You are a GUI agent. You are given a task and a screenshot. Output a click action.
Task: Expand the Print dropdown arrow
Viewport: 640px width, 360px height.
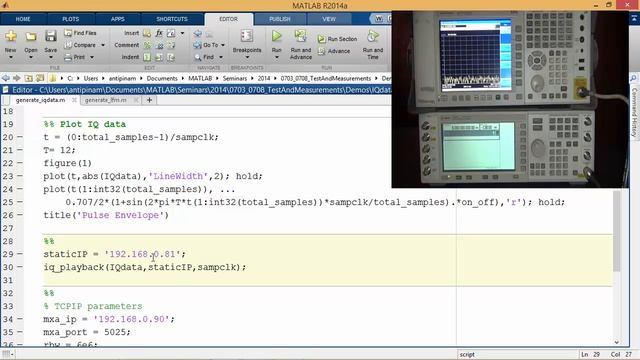tap(92, 58)
